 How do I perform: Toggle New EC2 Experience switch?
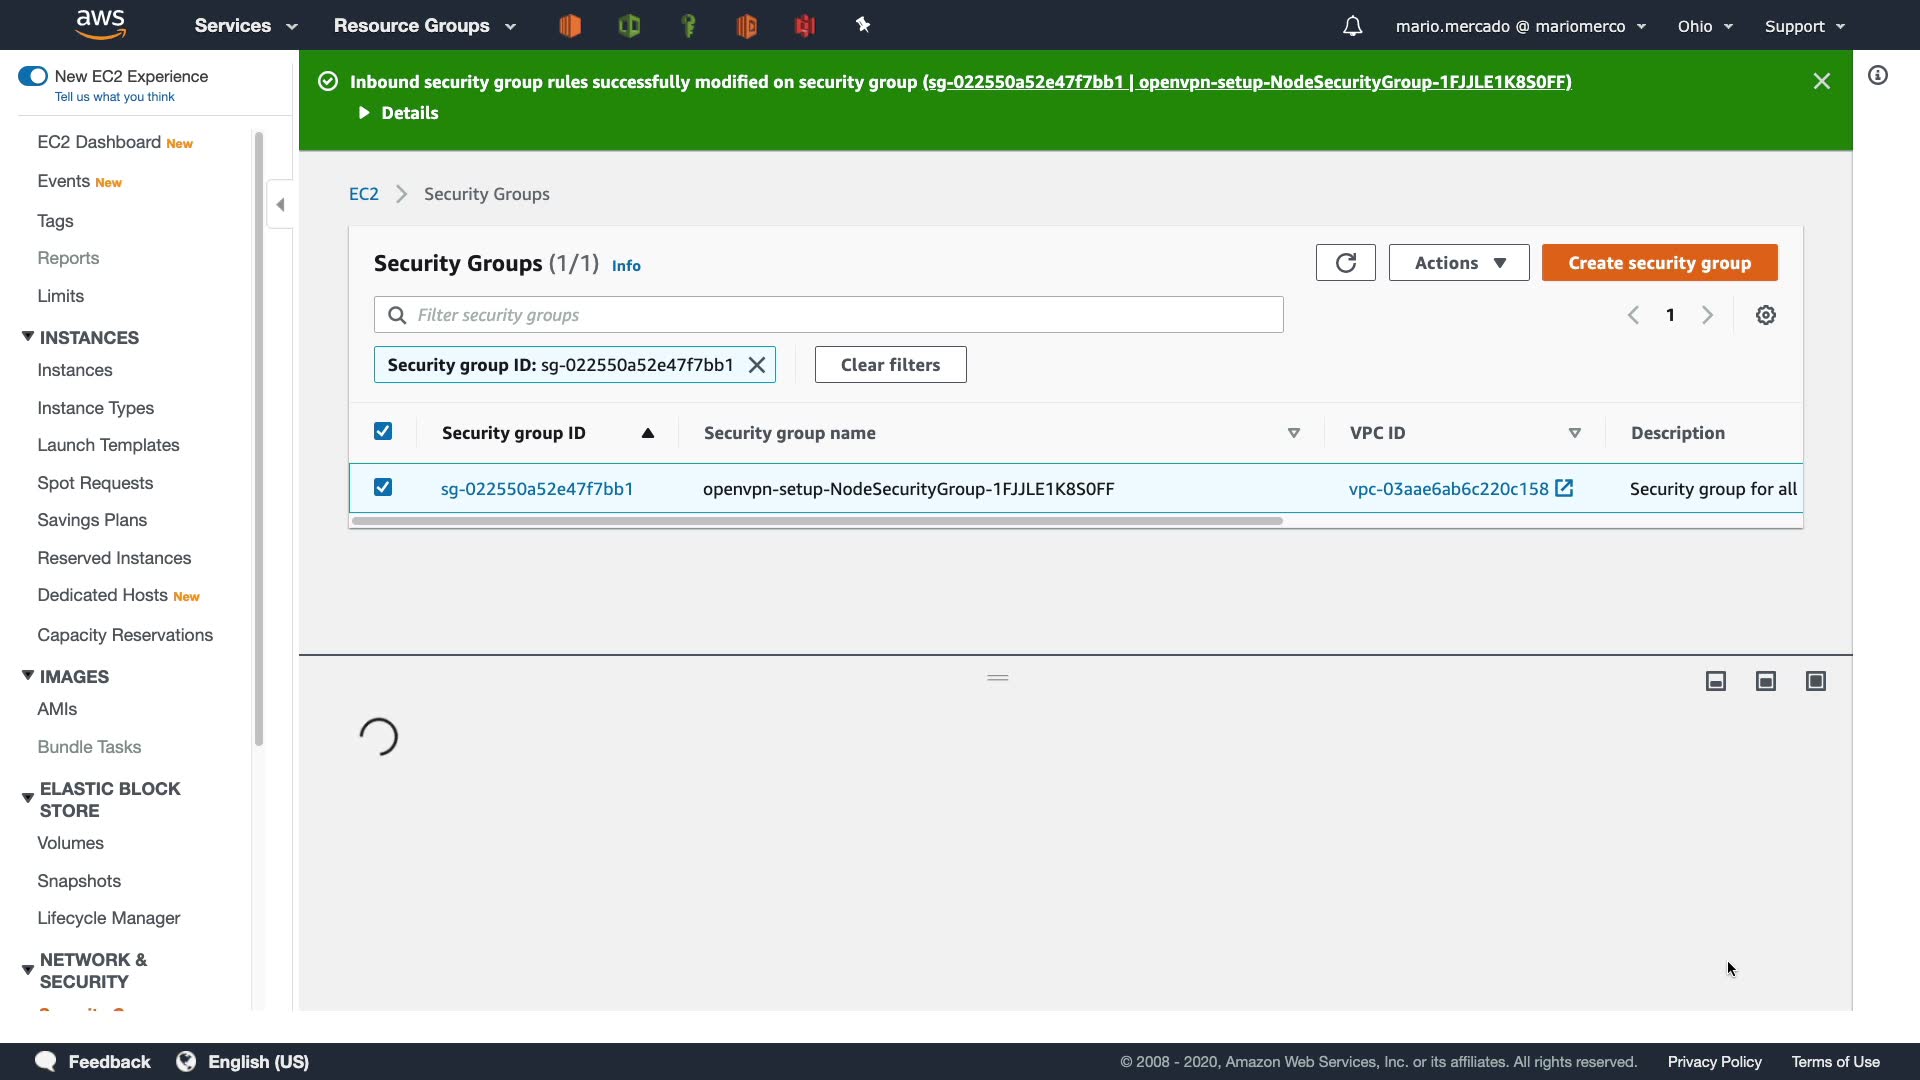[33, 76]
